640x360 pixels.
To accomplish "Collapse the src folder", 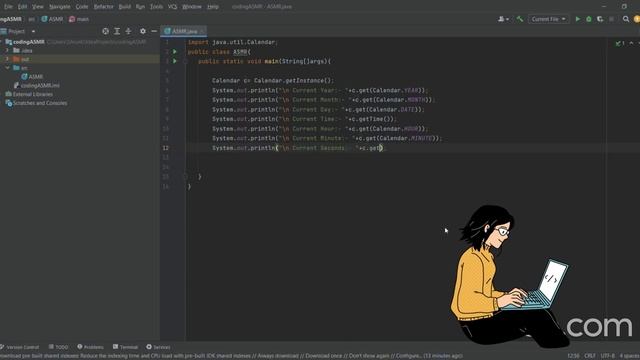I will pos(7,68).
